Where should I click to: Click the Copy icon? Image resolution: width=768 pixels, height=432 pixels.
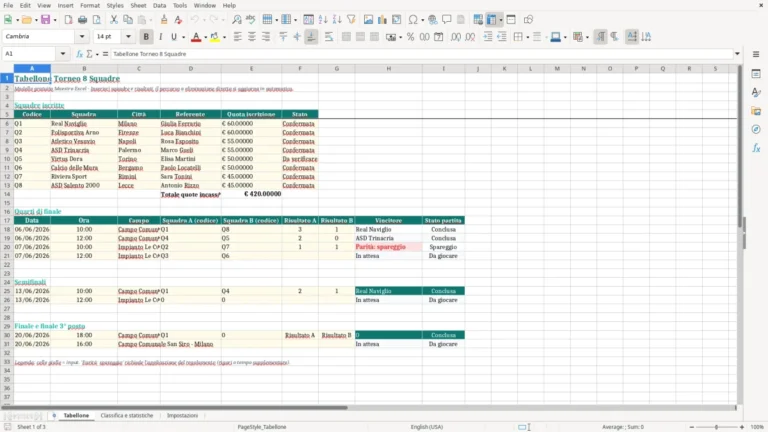[x=128, y=20]
